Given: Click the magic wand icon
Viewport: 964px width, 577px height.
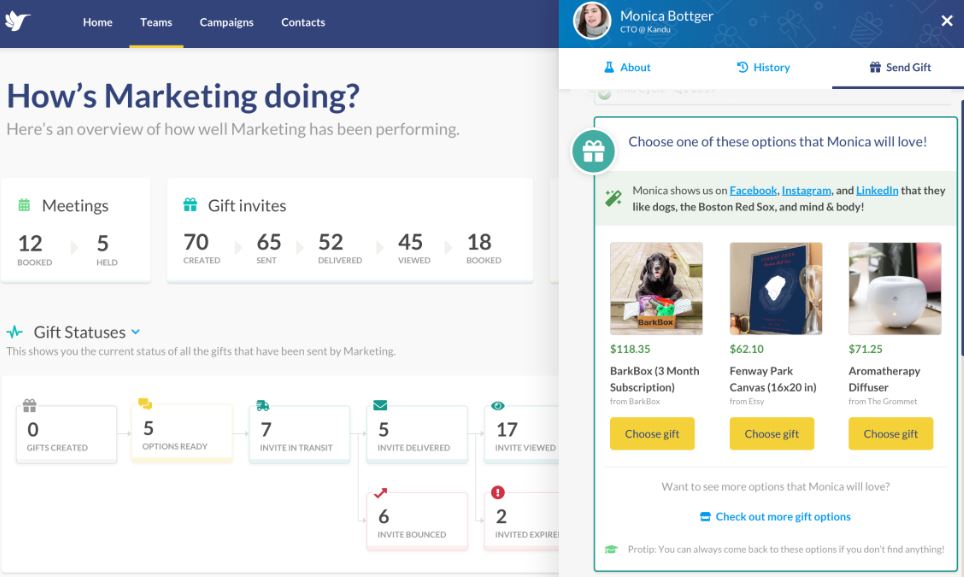Looking at the screenshot, I should (x=613, y=198).
